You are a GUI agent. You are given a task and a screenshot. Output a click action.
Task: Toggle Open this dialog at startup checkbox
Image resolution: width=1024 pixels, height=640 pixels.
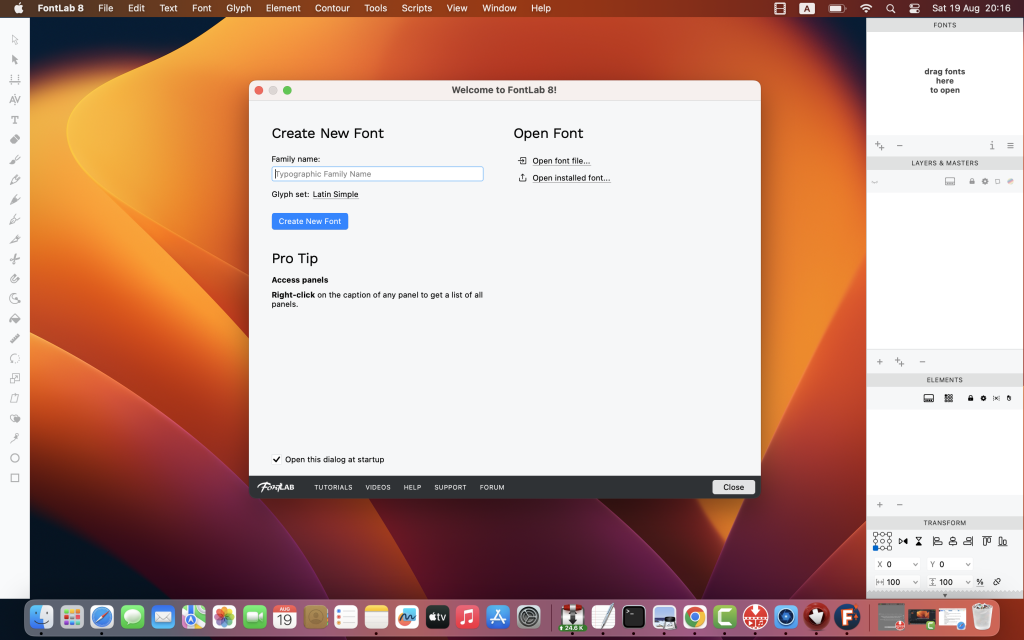point(276,460)
